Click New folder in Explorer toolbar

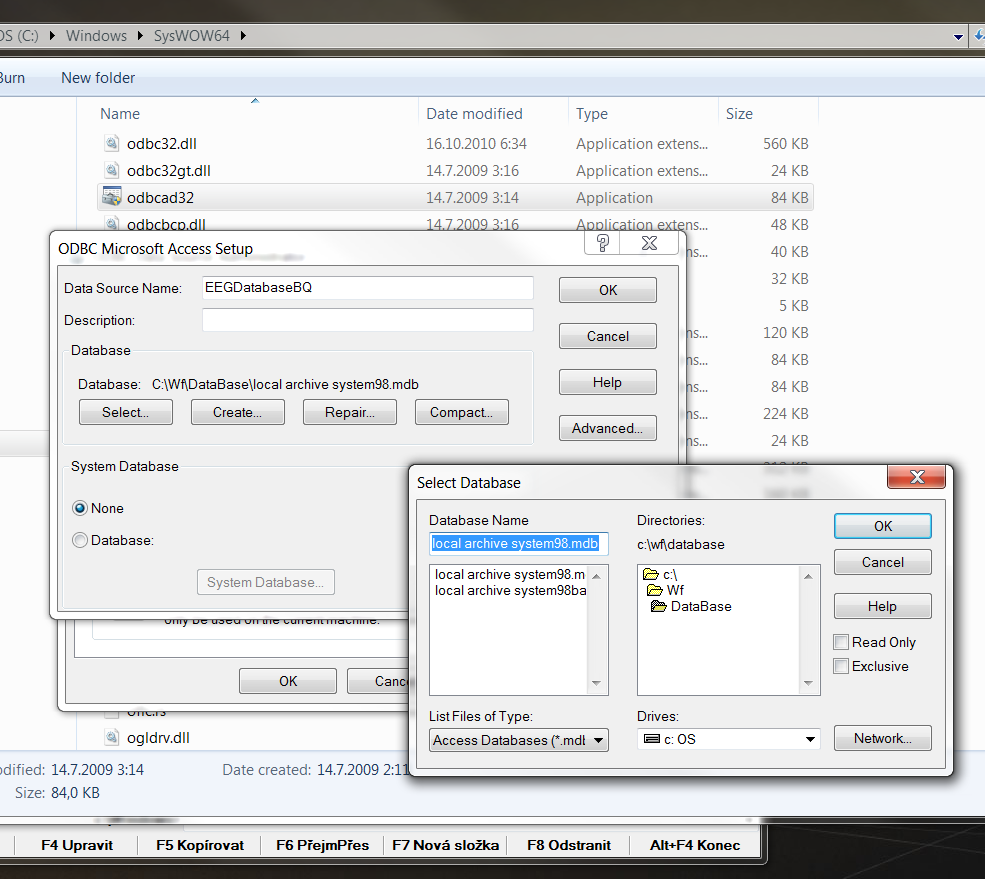[98, 78]
